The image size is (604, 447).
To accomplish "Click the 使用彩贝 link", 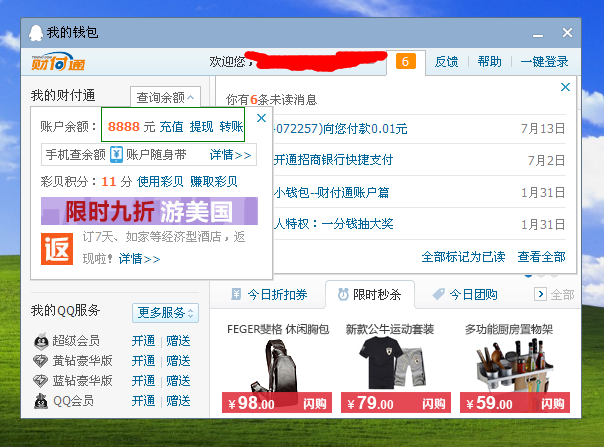I will click(x=160, y=181).
